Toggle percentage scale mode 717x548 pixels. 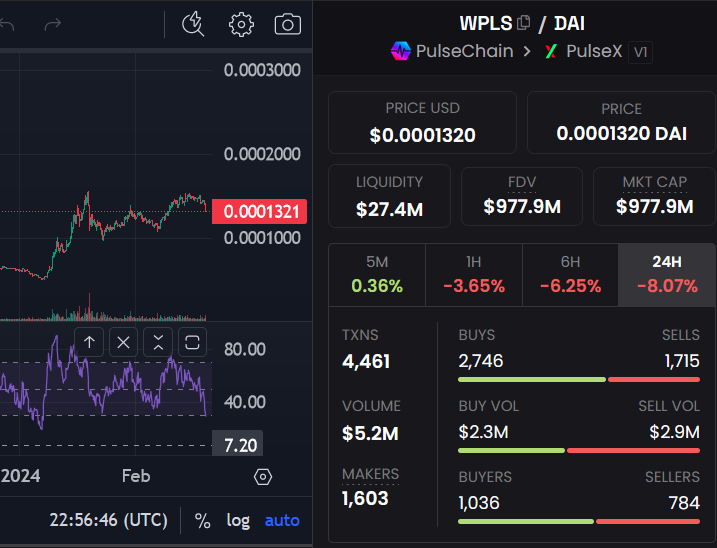202,521
